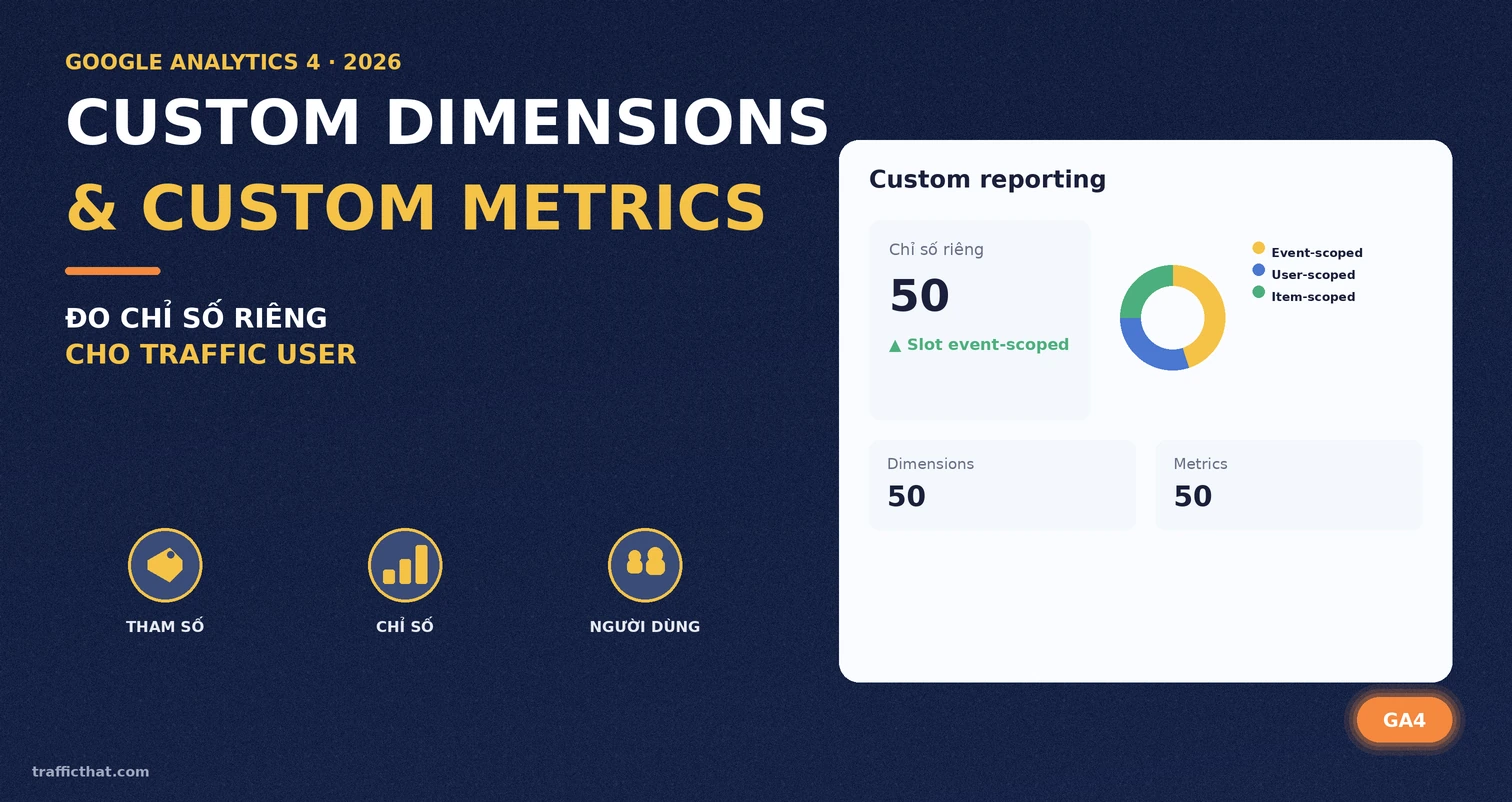Click the 'Item-scoped' legend label
The width and height of the screenshot is (1512, 802).
tap(1313, 297)
